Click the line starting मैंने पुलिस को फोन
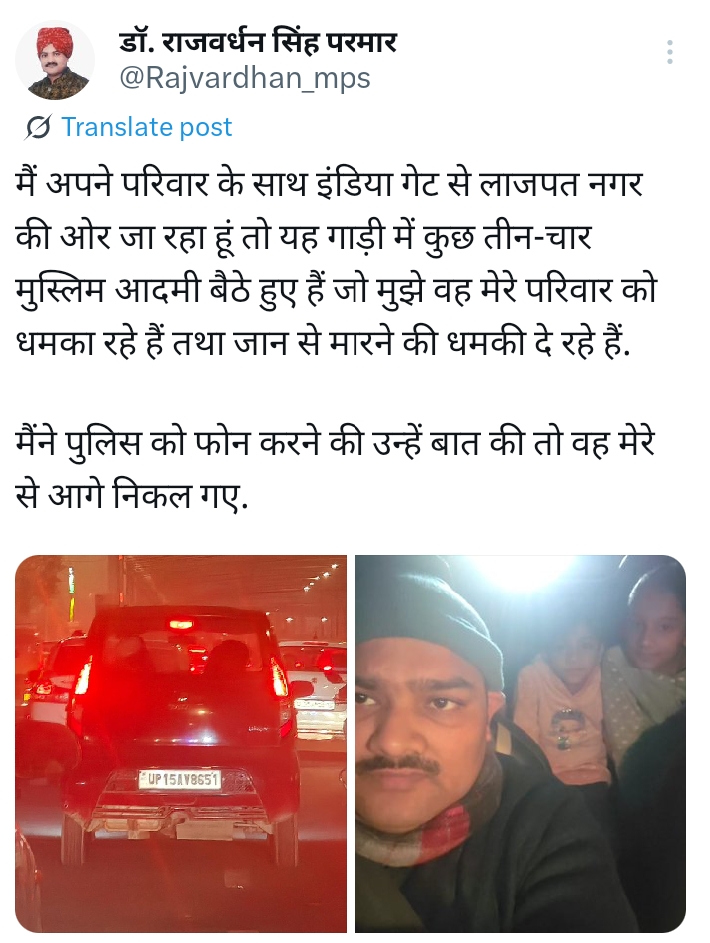The image size is (710, 943). click(x=335, y=444)
